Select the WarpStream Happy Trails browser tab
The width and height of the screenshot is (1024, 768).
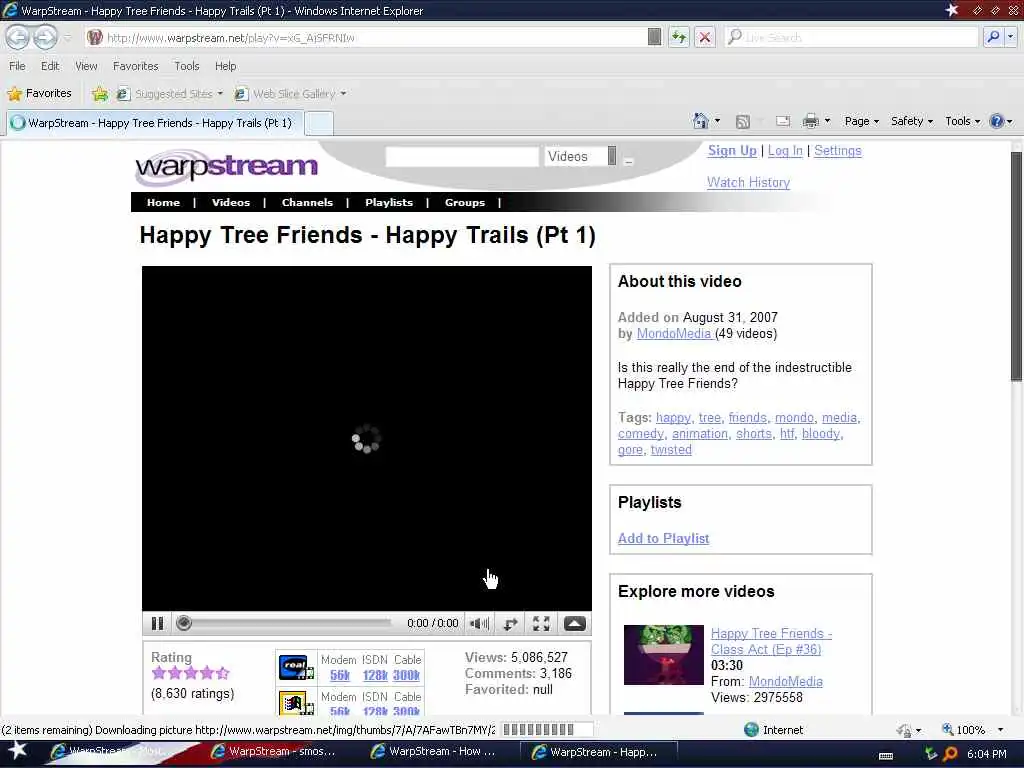(x=155, y=123)
